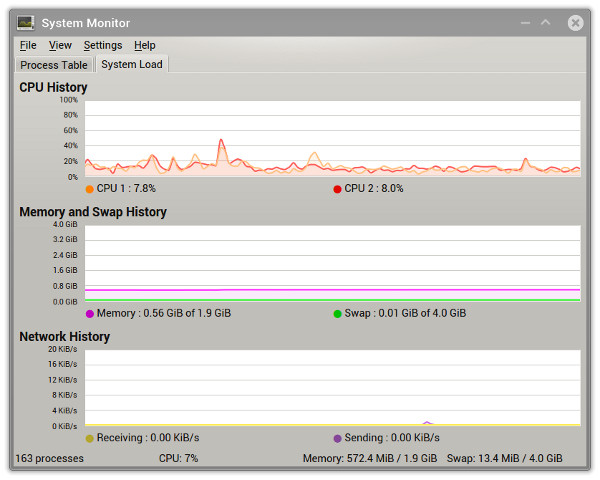
Task: Click the magenta Memory legend dot
Action: coord(89,313)
